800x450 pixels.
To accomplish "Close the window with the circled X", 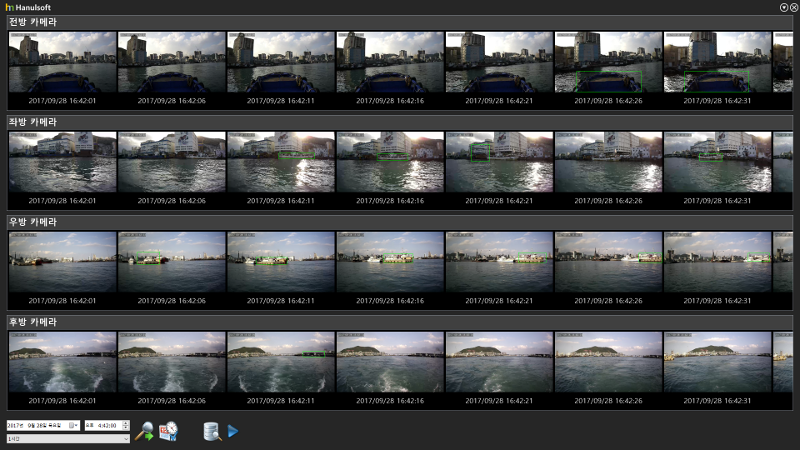I will 793,7.
